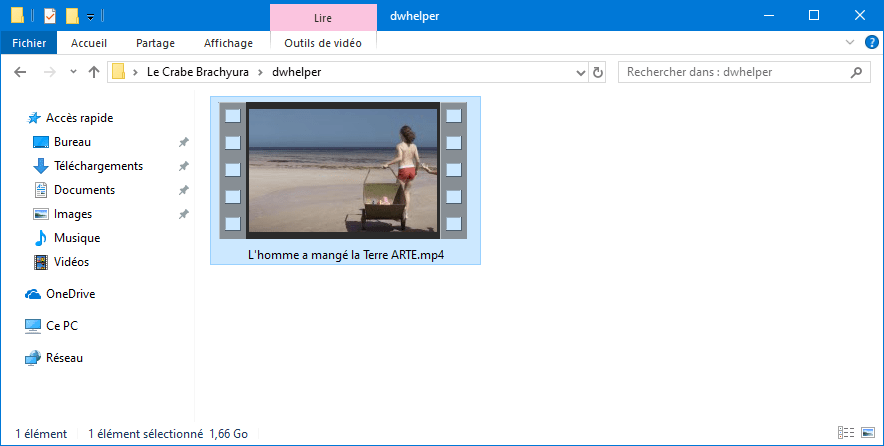Click the Properties quick access toolbar icon

(50, 16)
